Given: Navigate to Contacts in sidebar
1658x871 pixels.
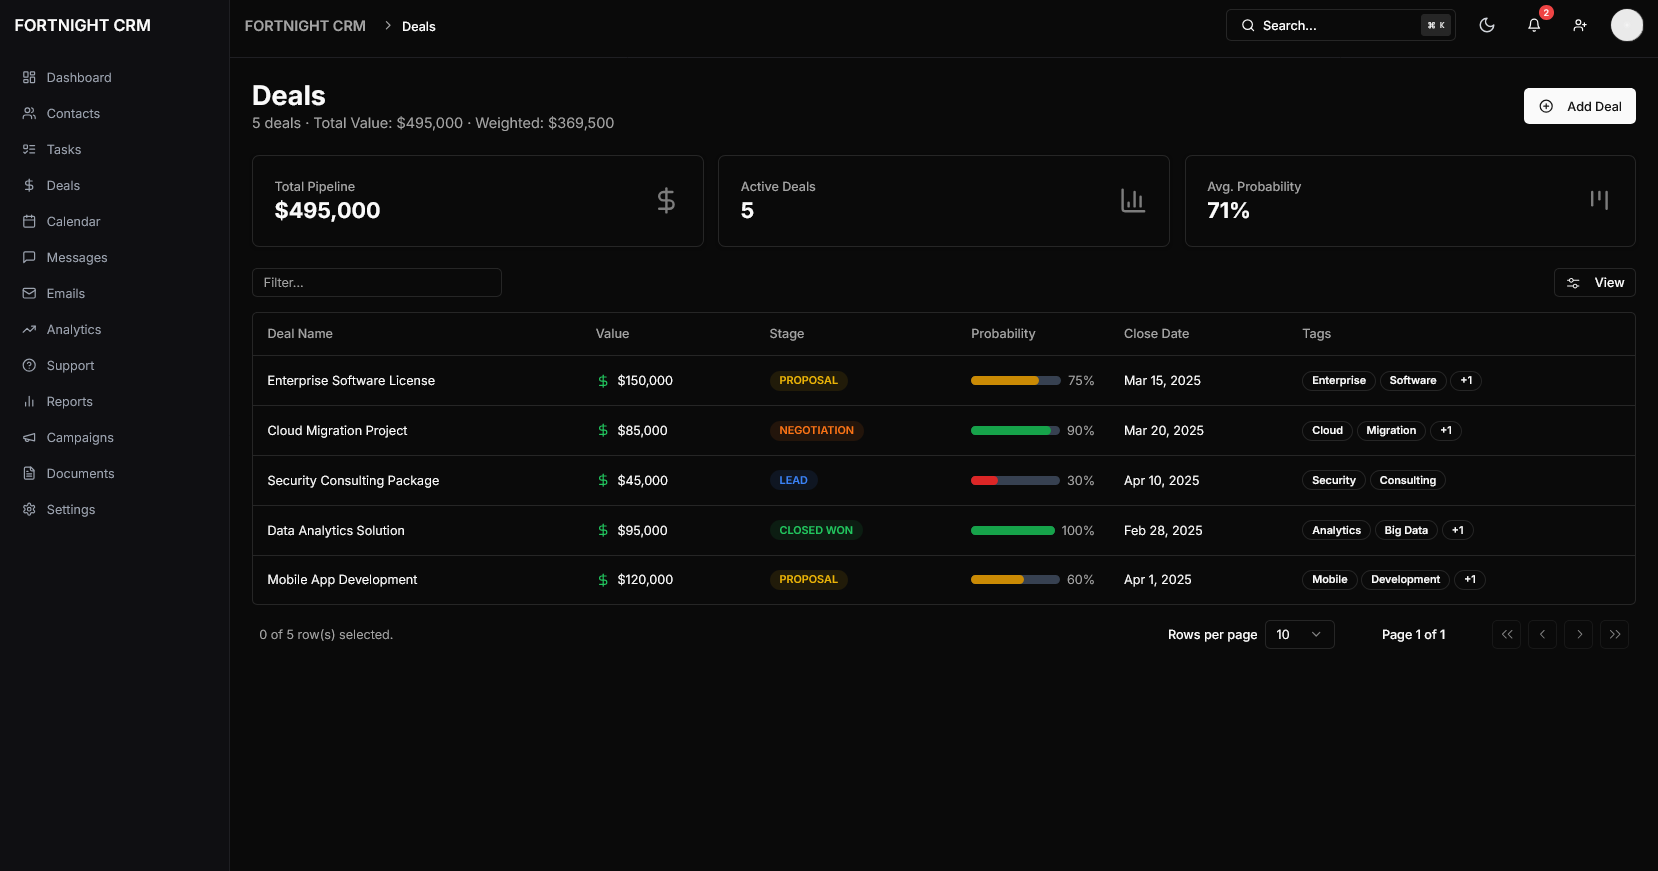Looking at the screenshot, I should pos(114,113).
